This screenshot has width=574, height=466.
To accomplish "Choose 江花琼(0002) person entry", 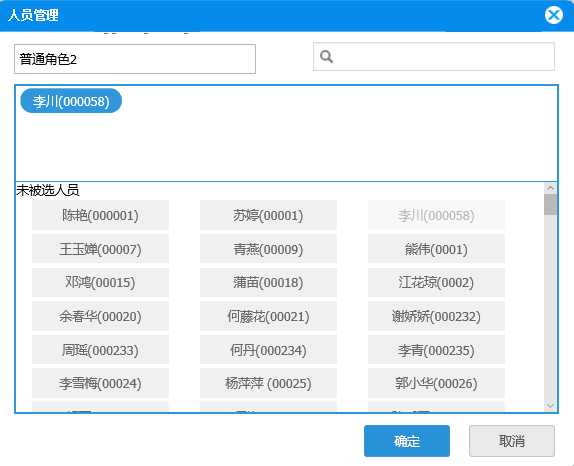I will coord(436,282).
